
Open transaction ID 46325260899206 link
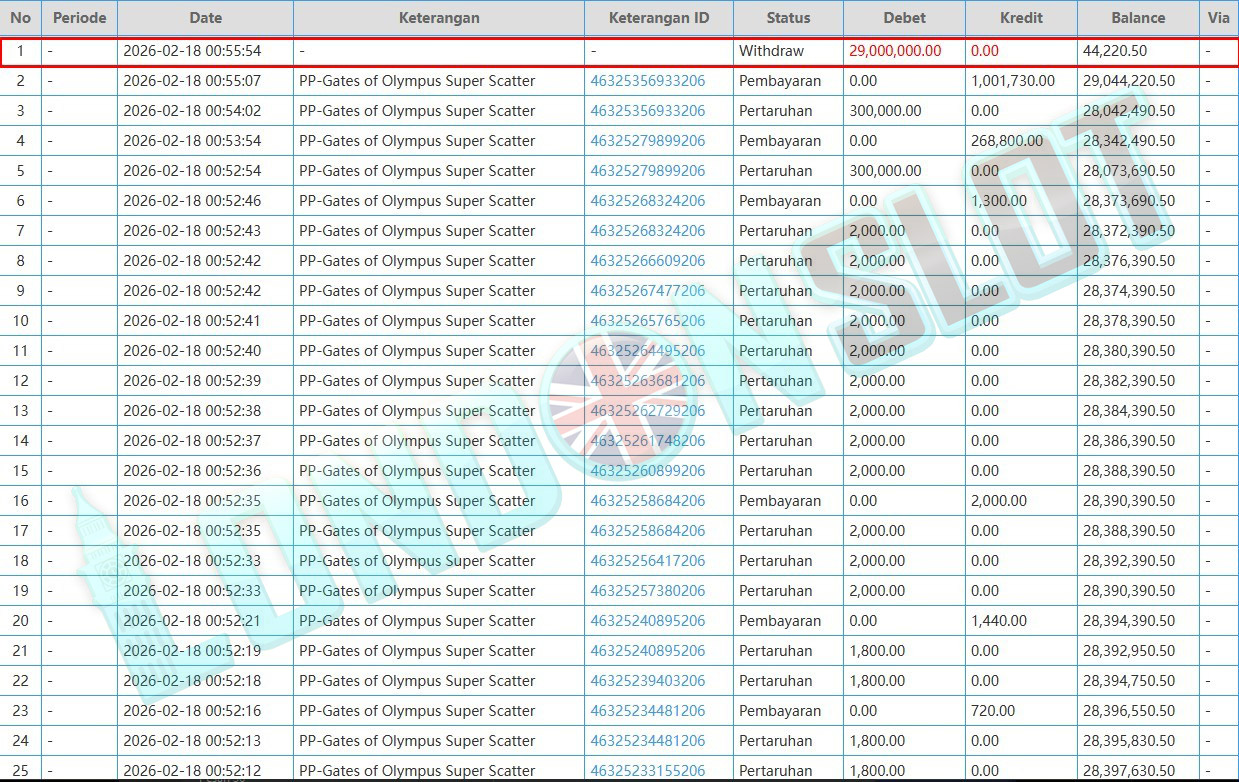tap(647, 471)
